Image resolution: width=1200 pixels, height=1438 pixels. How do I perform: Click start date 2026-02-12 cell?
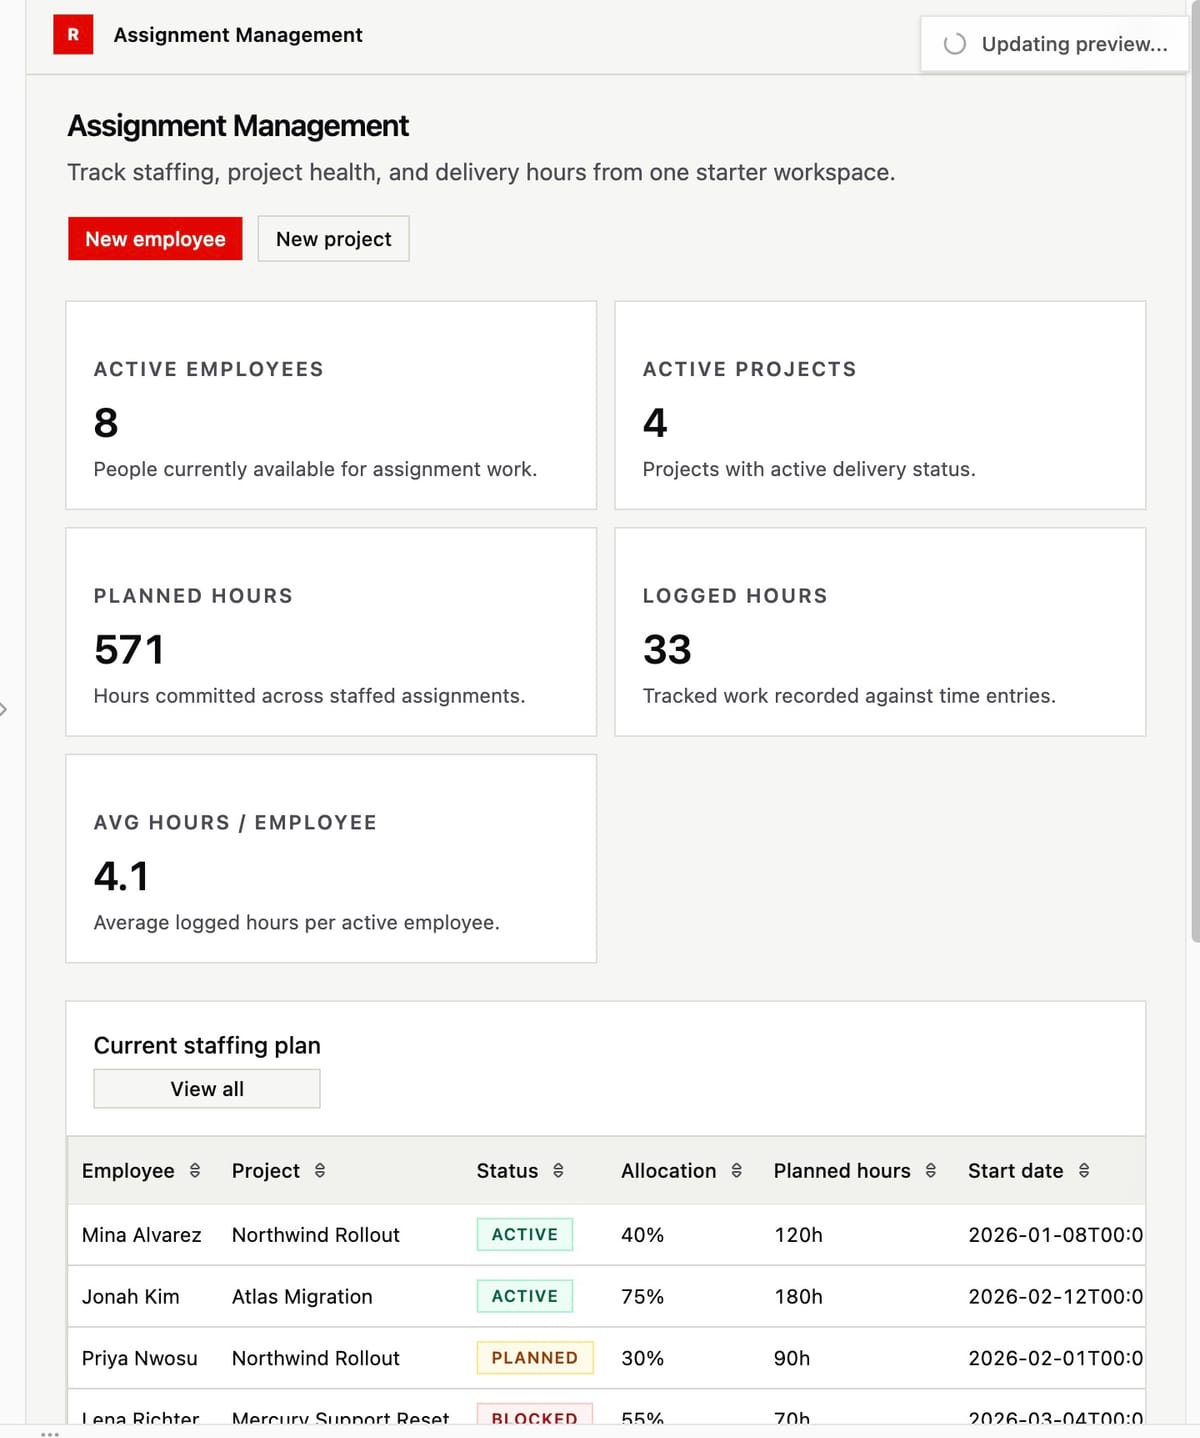1055,1297
